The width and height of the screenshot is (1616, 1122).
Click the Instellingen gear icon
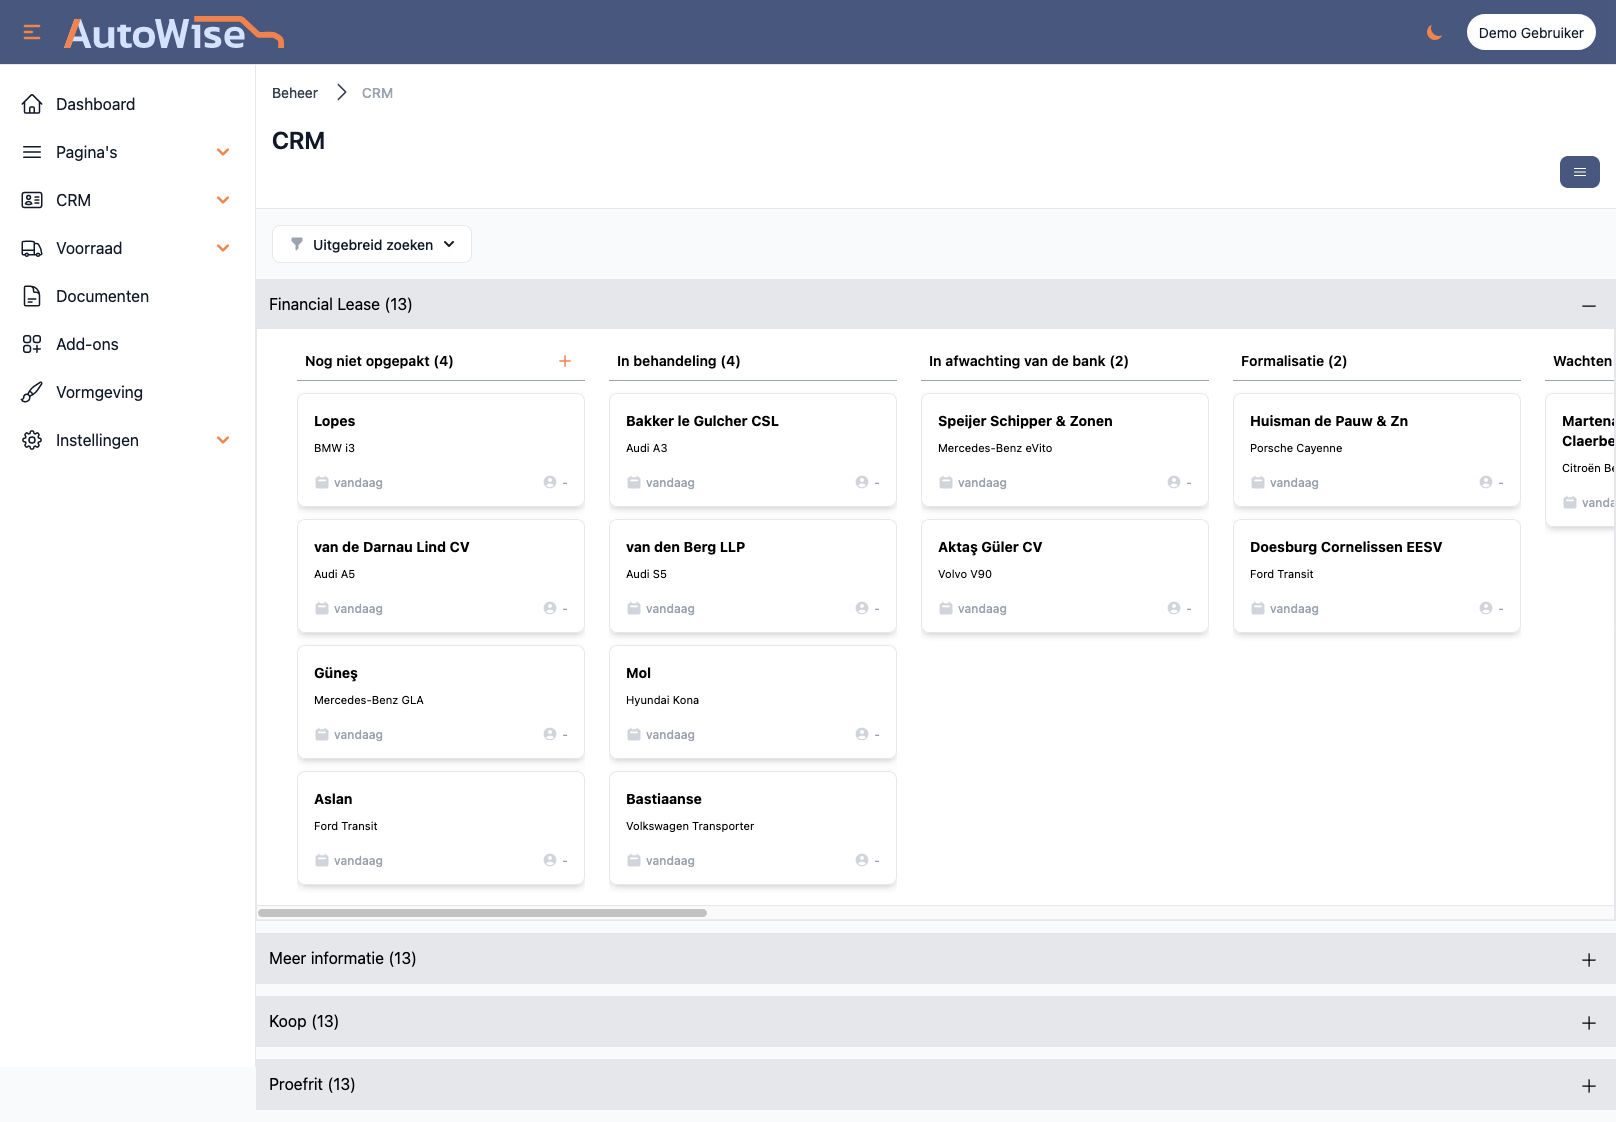tap(32, 440)
